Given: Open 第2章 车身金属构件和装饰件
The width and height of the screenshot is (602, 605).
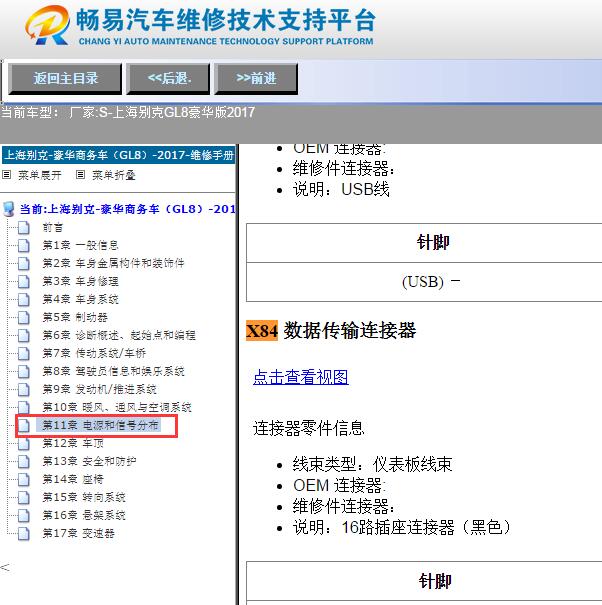Looking at the screenshot, I should (x=113, y=263).
